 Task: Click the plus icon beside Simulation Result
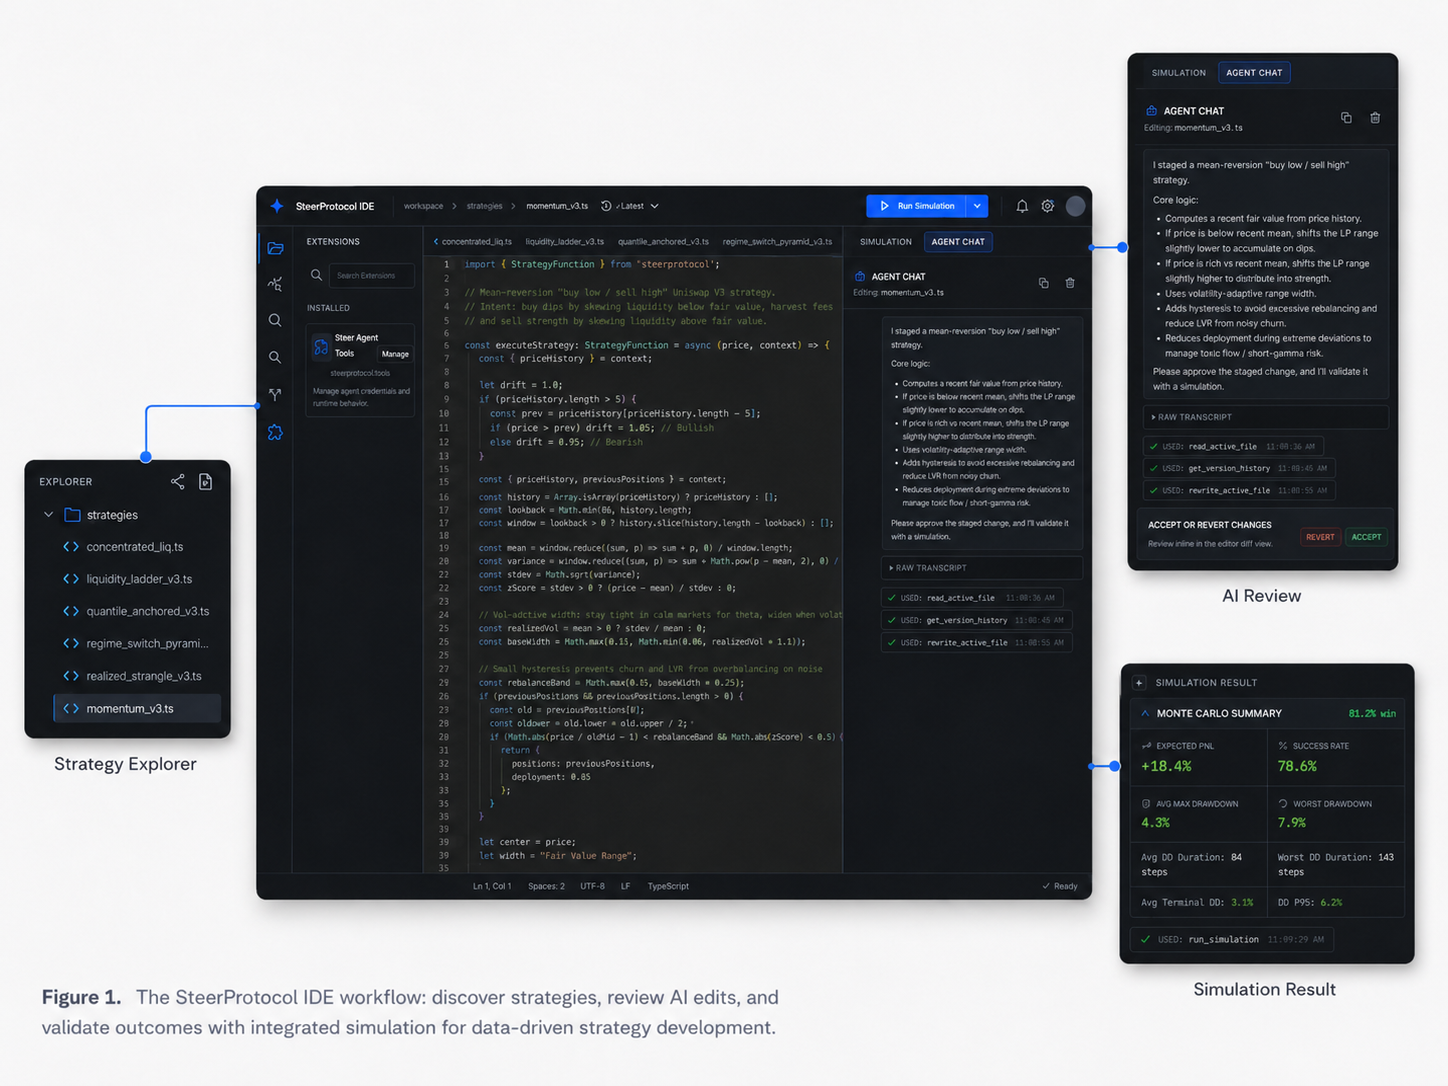[1139, 683]
